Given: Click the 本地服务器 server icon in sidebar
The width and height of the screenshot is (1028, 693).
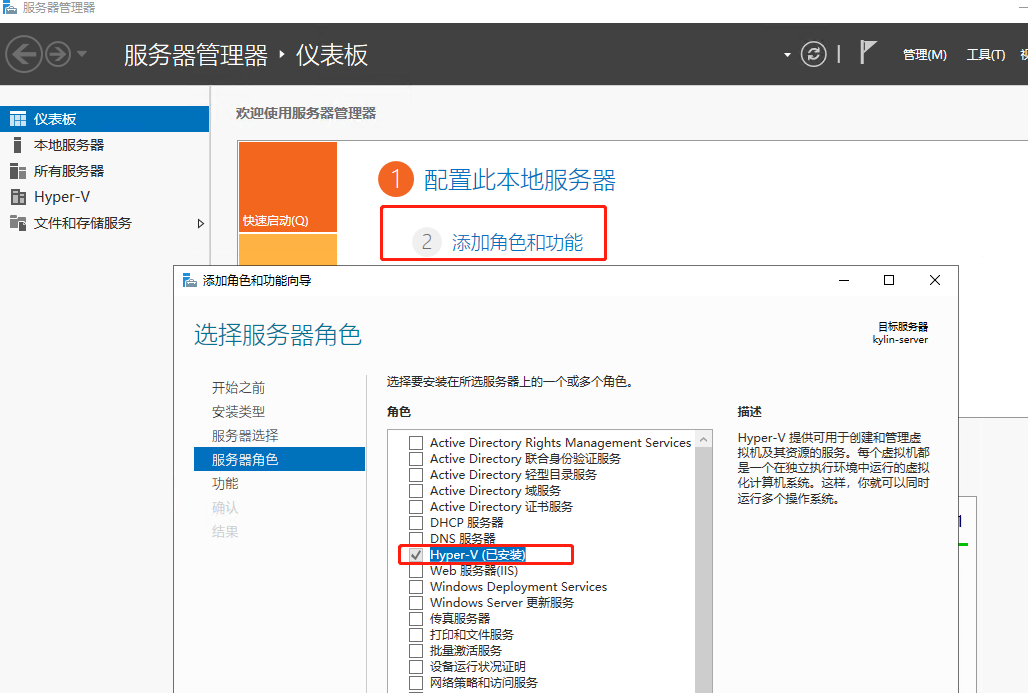Looking at the screenshot, I should coord(18,145).
